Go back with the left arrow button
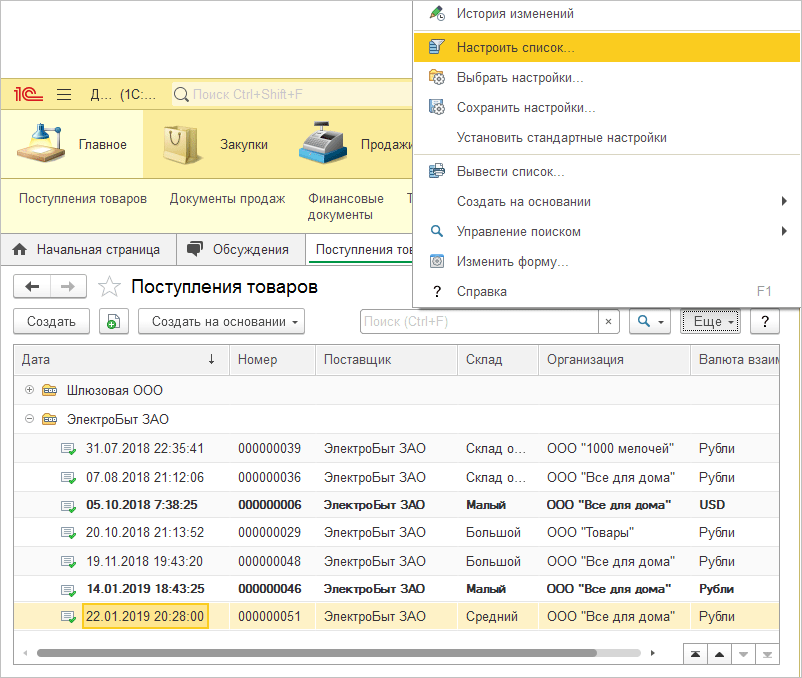Viewport: 802px width, 678px height. (x=32, y=286)
